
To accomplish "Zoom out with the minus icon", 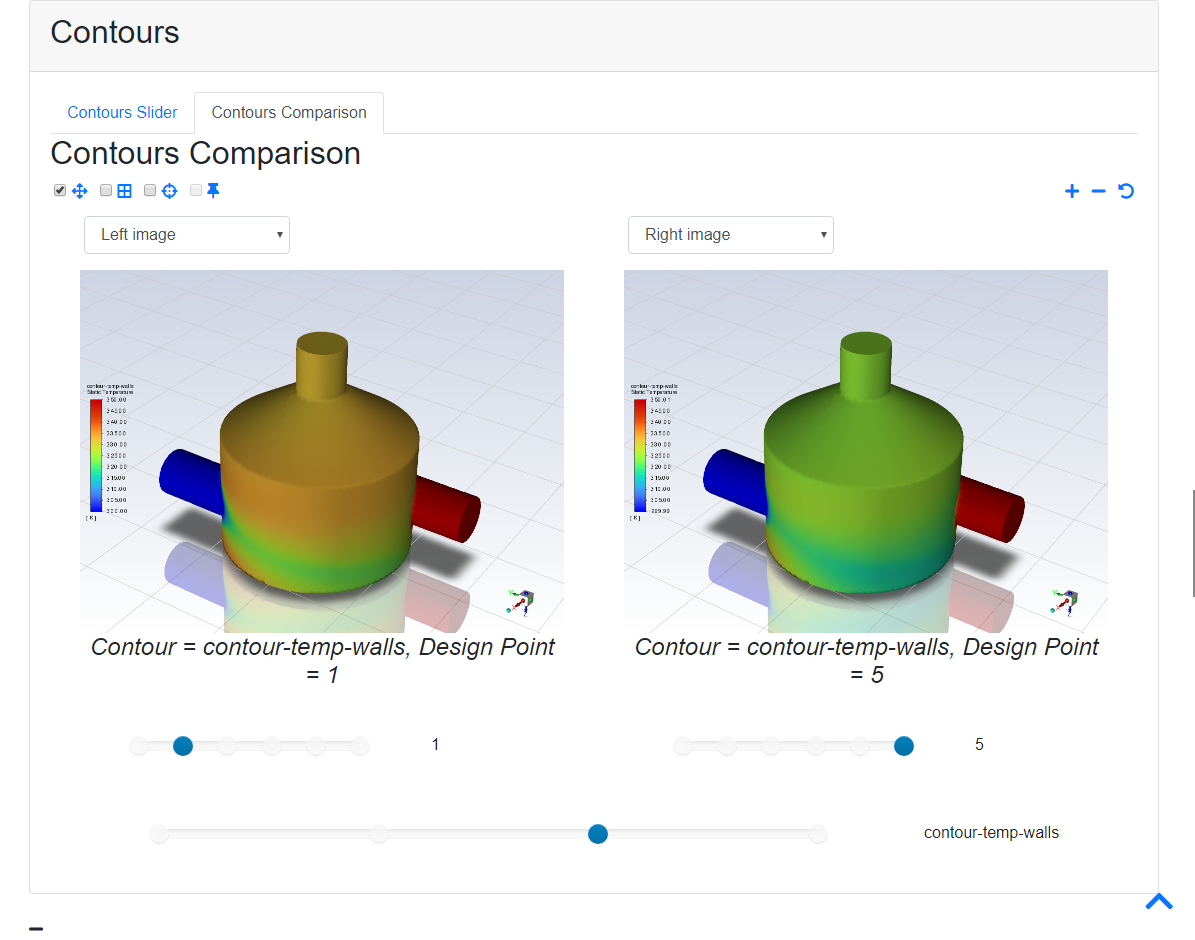I will tap(1098, 191).
